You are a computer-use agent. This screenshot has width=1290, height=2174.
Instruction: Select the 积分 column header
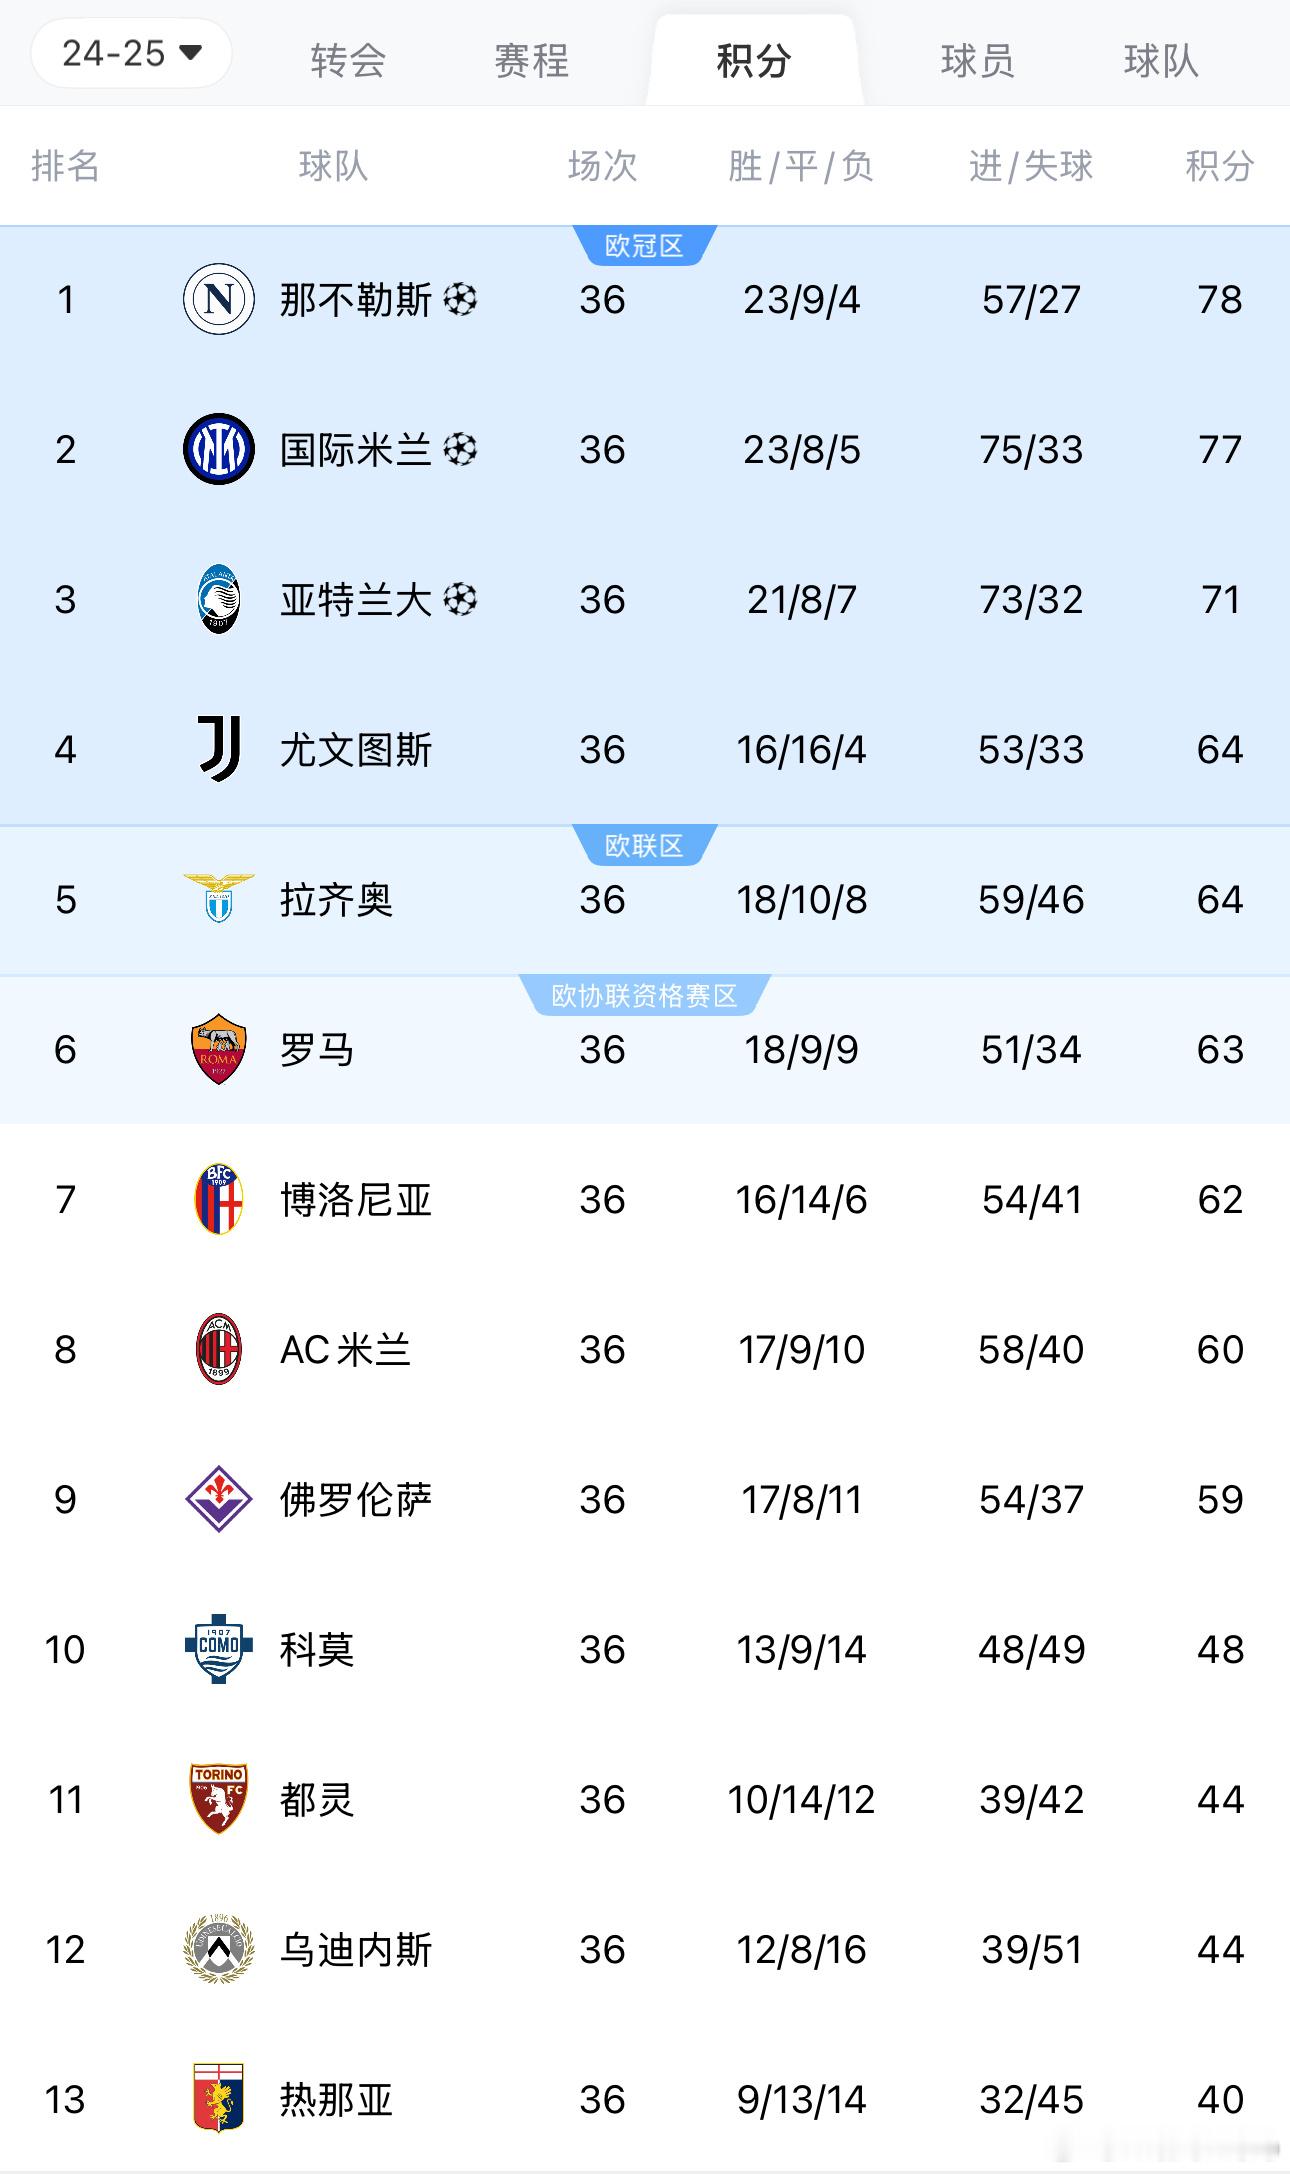[1219, 166]
